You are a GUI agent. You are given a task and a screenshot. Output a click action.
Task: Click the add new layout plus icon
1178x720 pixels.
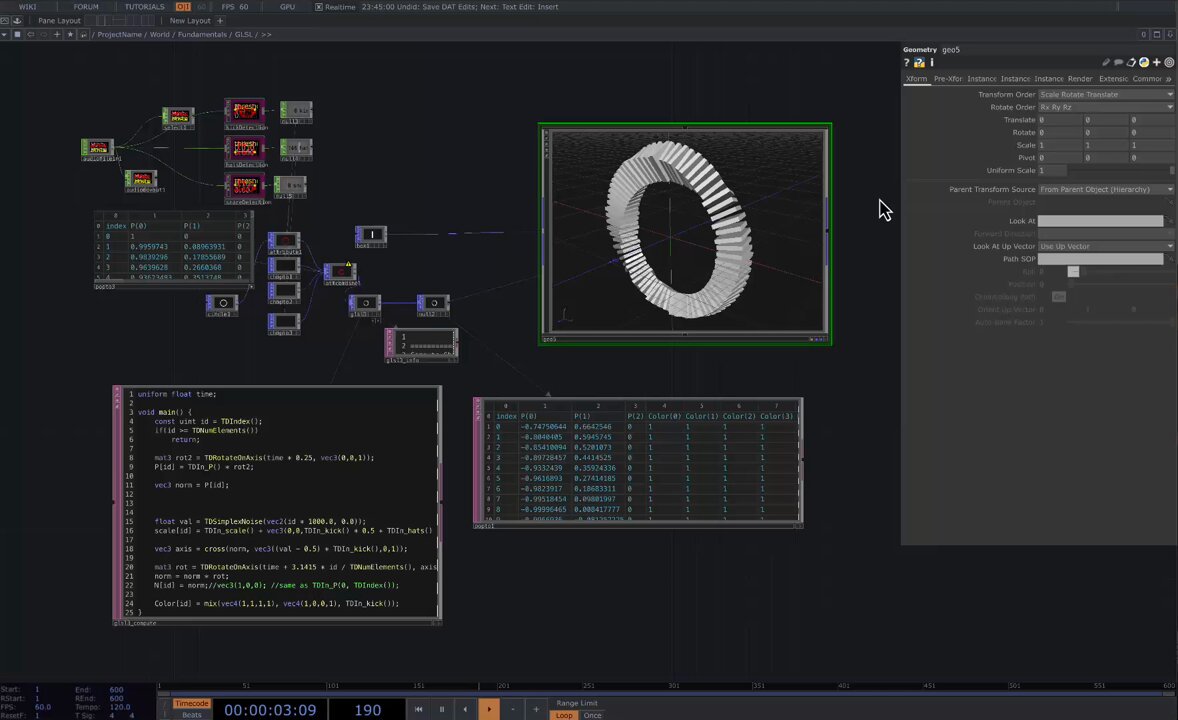pos(220,21)
